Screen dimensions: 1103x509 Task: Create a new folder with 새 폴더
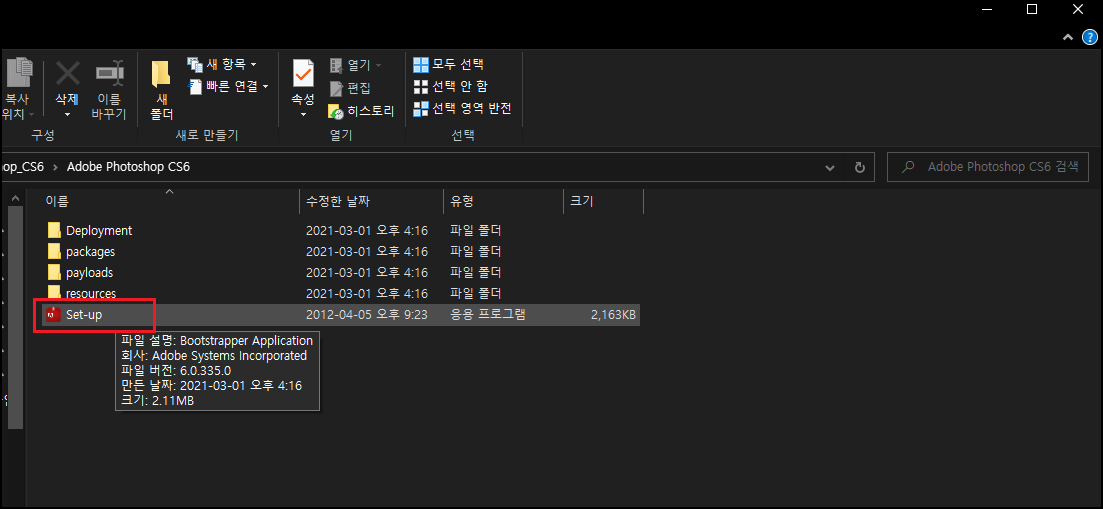pos(161,90)
